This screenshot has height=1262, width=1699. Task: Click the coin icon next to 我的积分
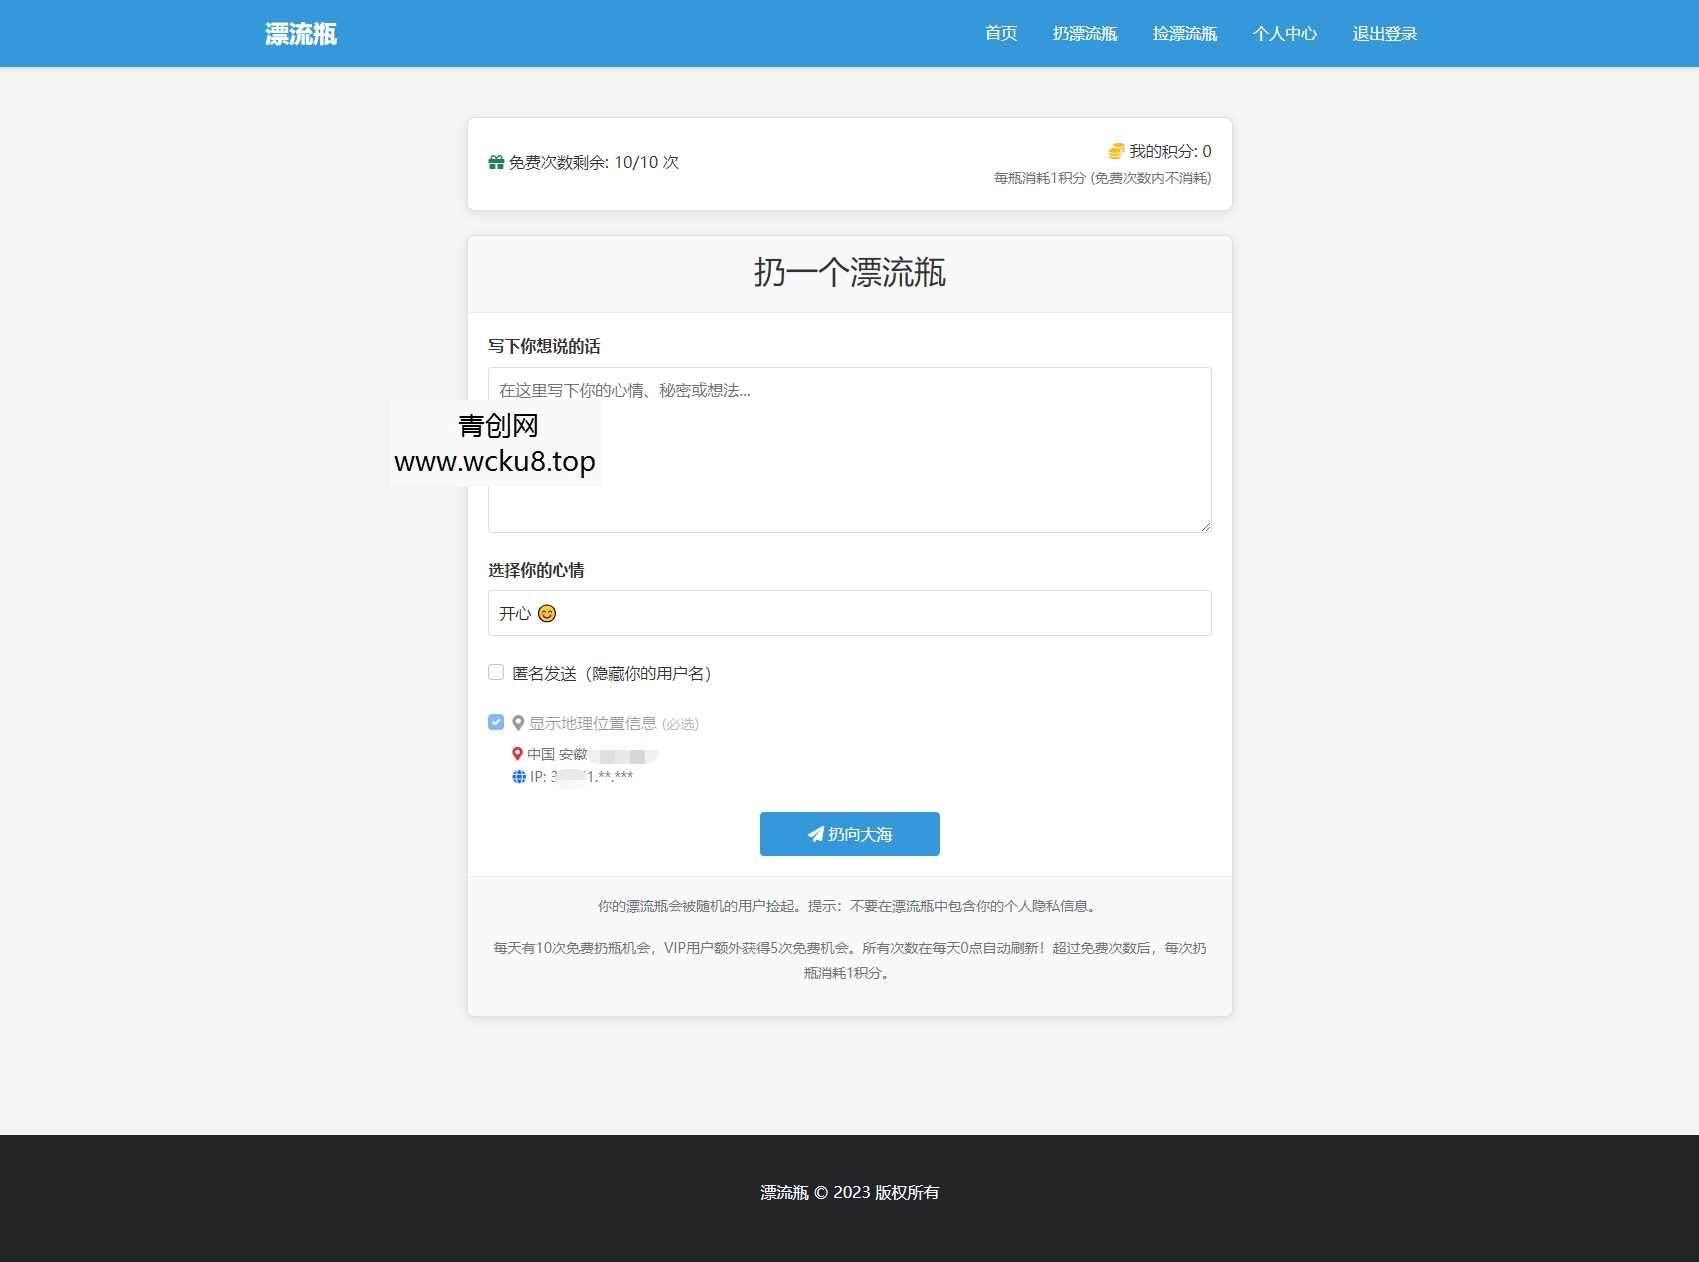pos(1113,151)
